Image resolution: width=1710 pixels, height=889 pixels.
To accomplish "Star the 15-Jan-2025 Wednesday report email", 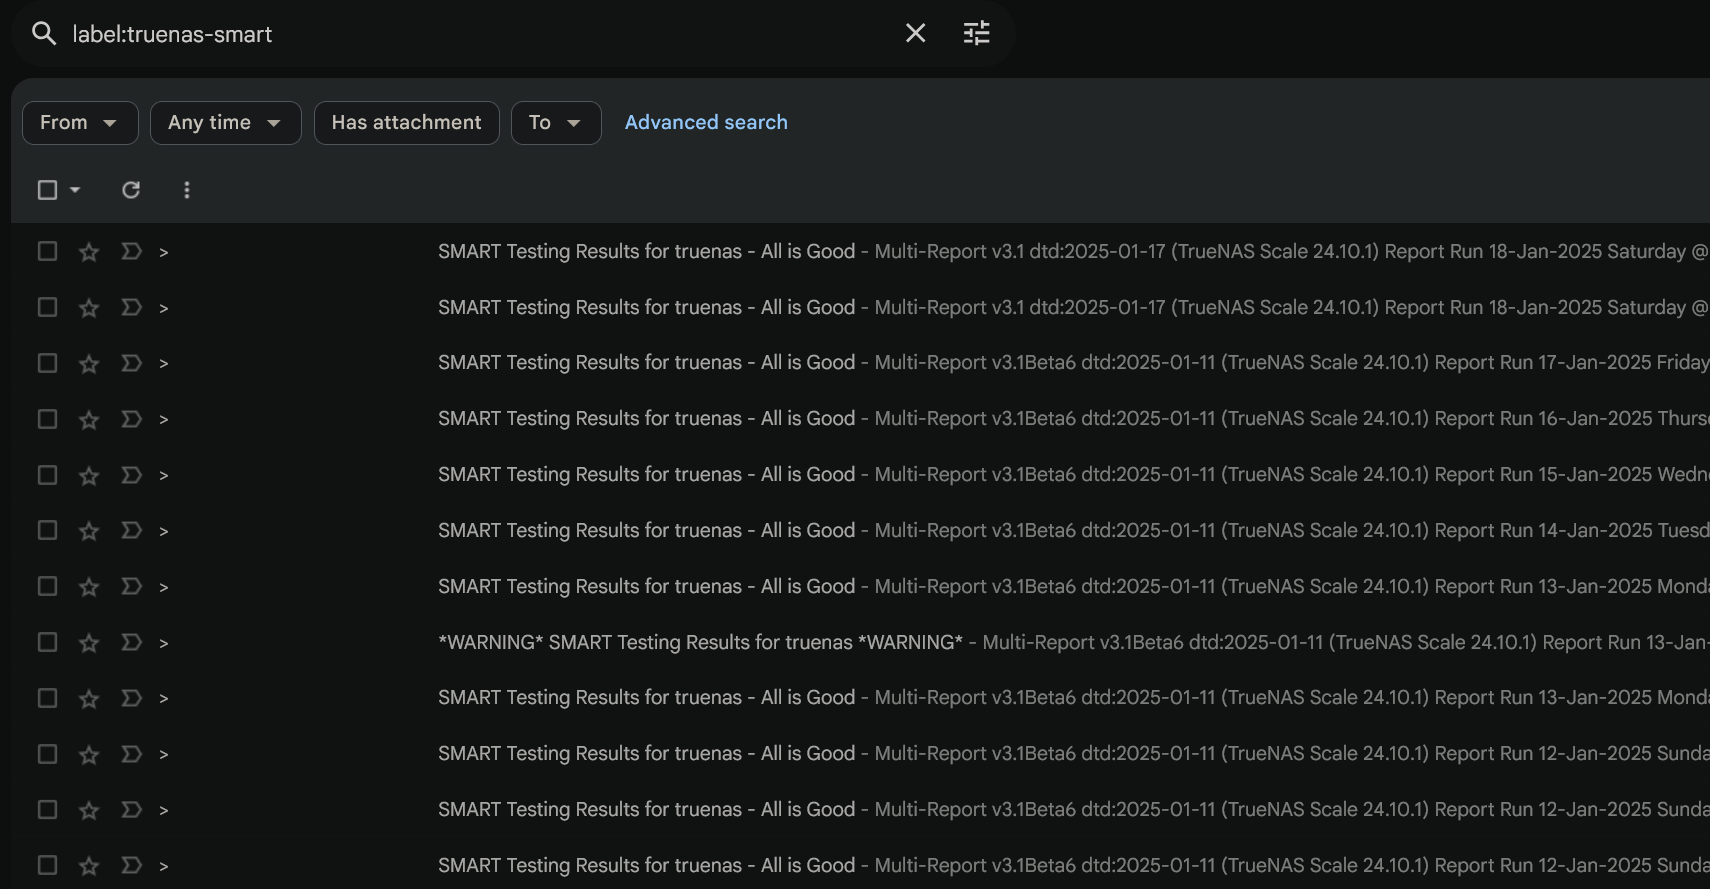I will pyautogui.click(x=89, y=475).
